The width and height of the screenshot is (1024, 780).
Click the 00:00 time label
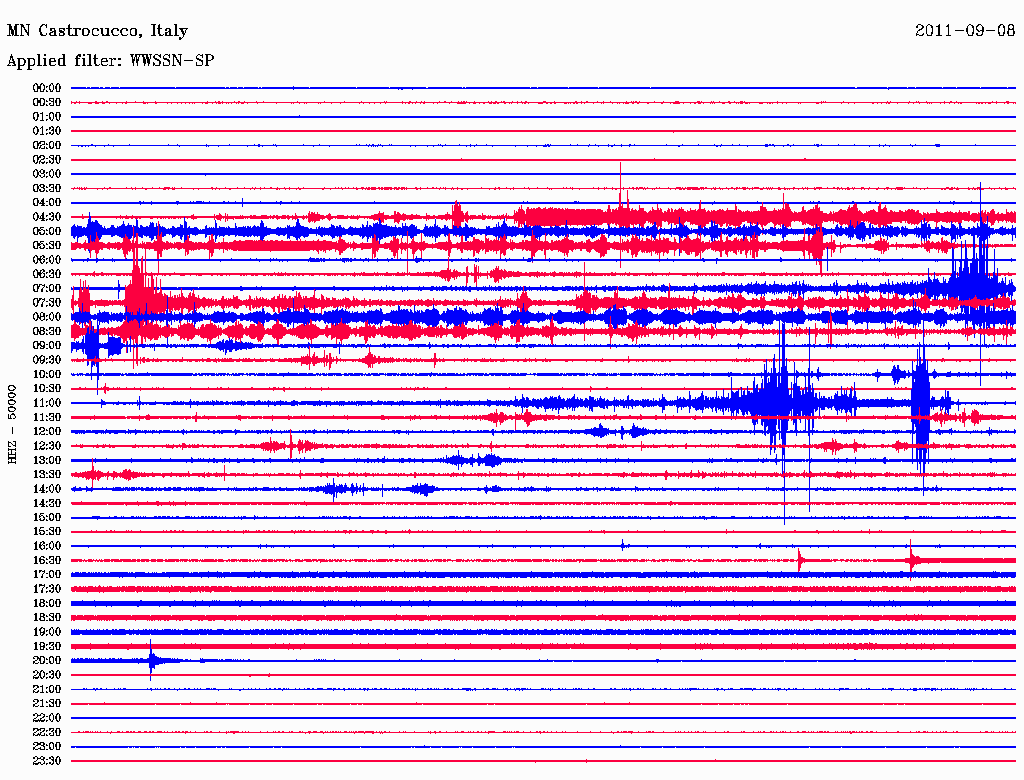46,88
